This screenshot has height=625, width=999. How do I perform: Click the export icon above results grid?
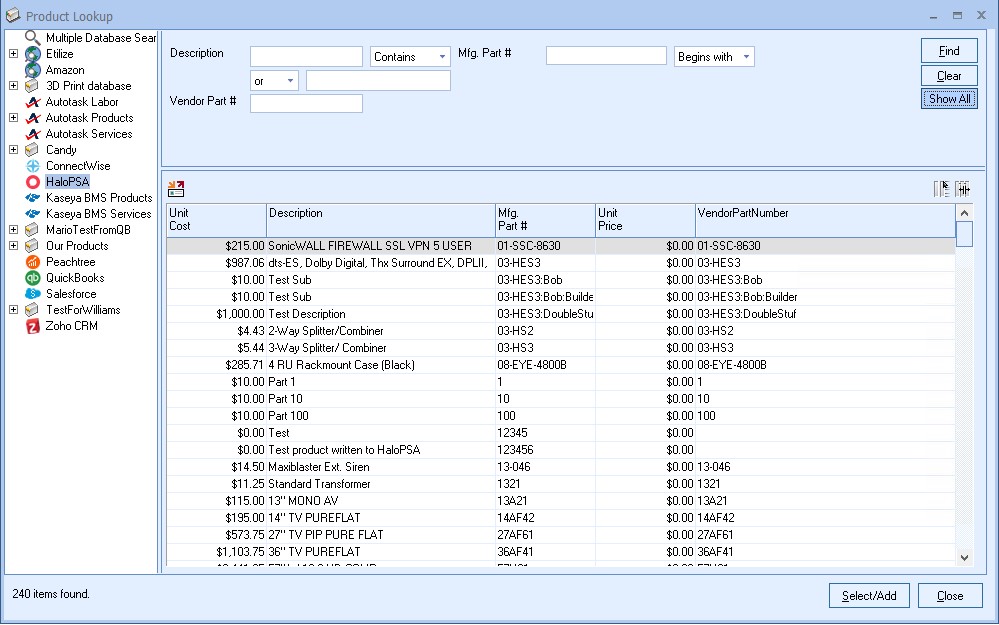point(177,188)
